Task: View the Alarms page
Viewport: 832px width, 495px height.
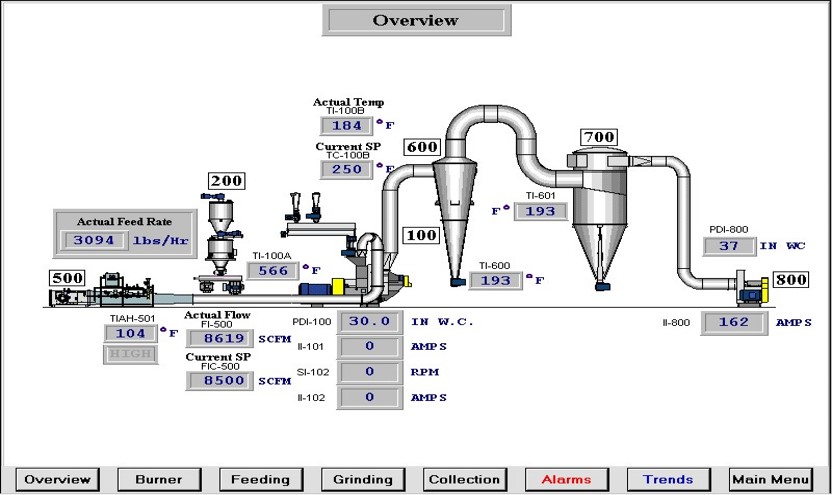Action: [566, 479]
